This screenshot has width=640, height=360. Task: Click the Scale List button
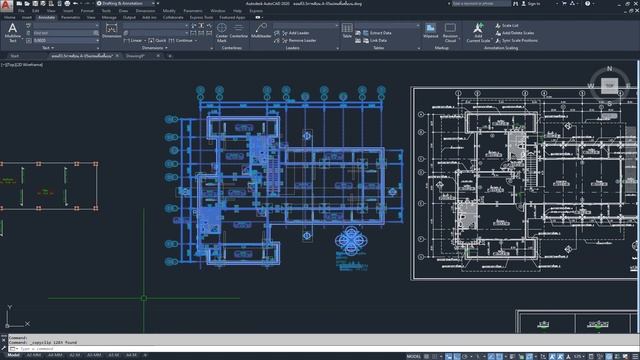pos(507,25)
